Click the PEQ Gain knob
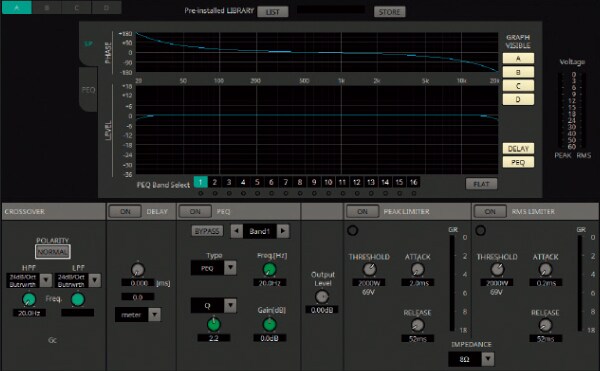Viewport: 600px width, 371px height. coord(269,324)
